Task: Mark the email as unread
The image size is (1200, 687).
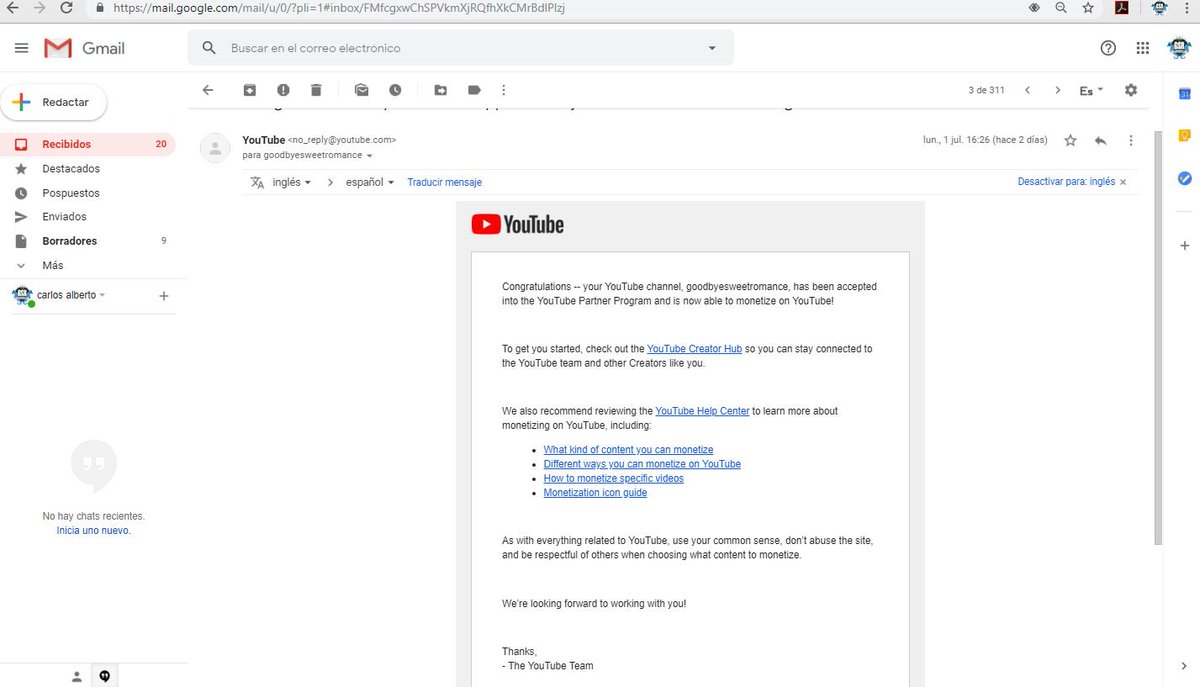Action: pyautogui.click(x=361, y=90)
